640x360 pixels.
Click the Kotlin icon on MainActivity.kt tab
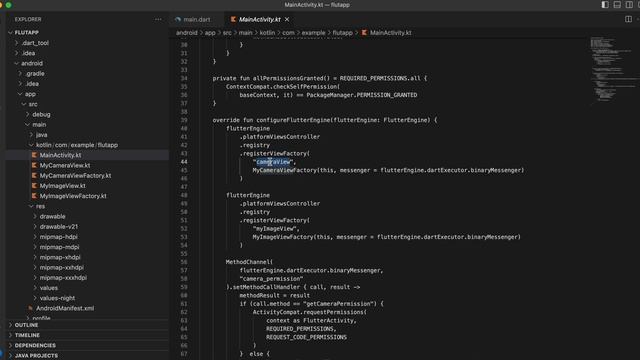(x=233, y=19)
